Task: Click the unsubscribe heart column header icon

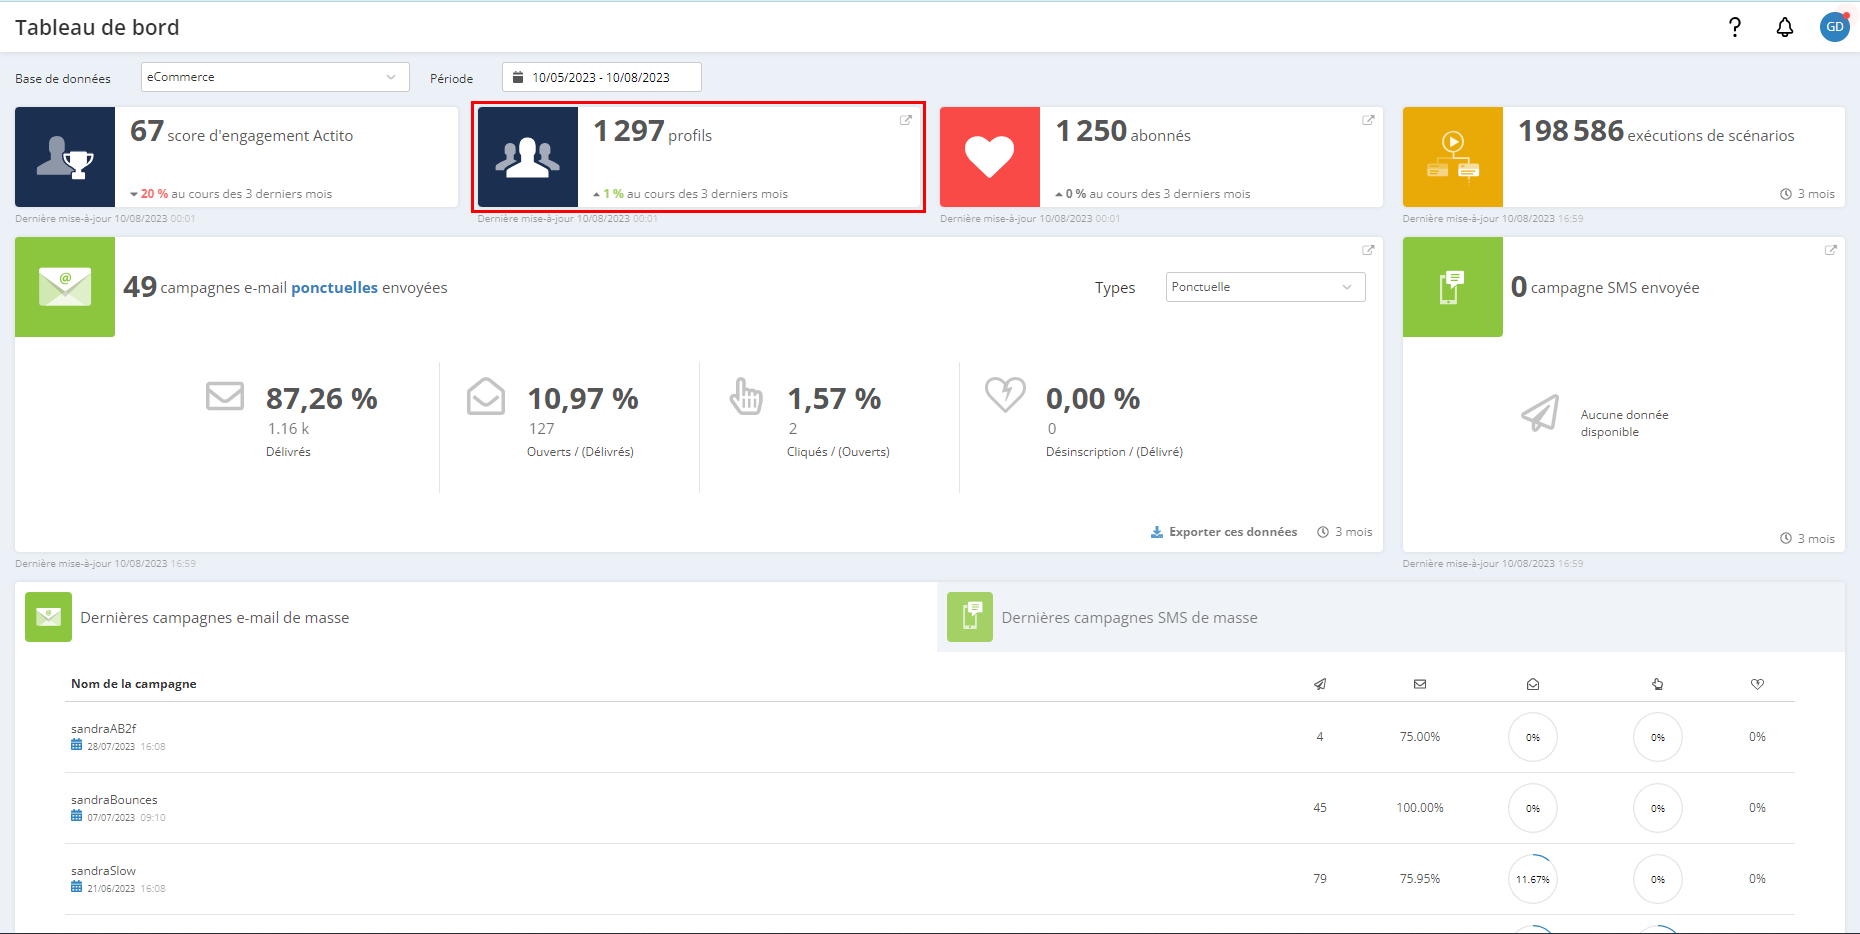Action: 1757,684
